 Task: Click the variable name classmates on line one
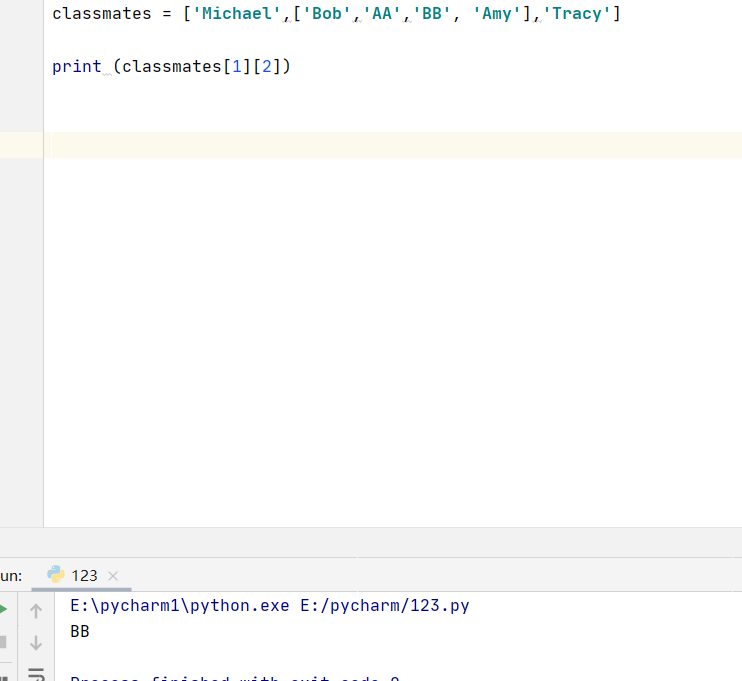tap(102, 14)
